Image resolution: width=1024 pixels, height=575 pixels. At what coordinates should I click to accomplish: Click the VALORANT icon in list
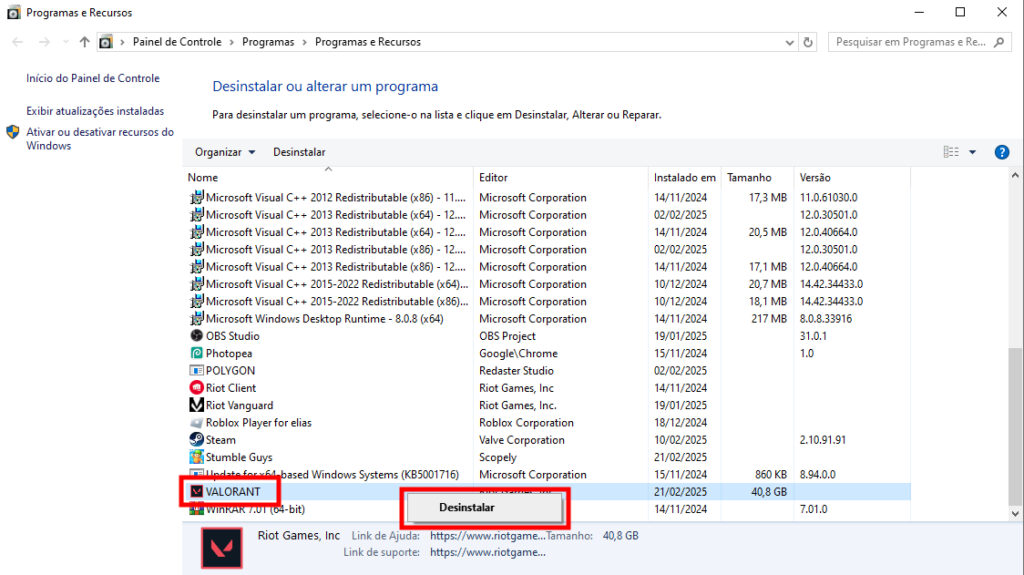(197, 492)
